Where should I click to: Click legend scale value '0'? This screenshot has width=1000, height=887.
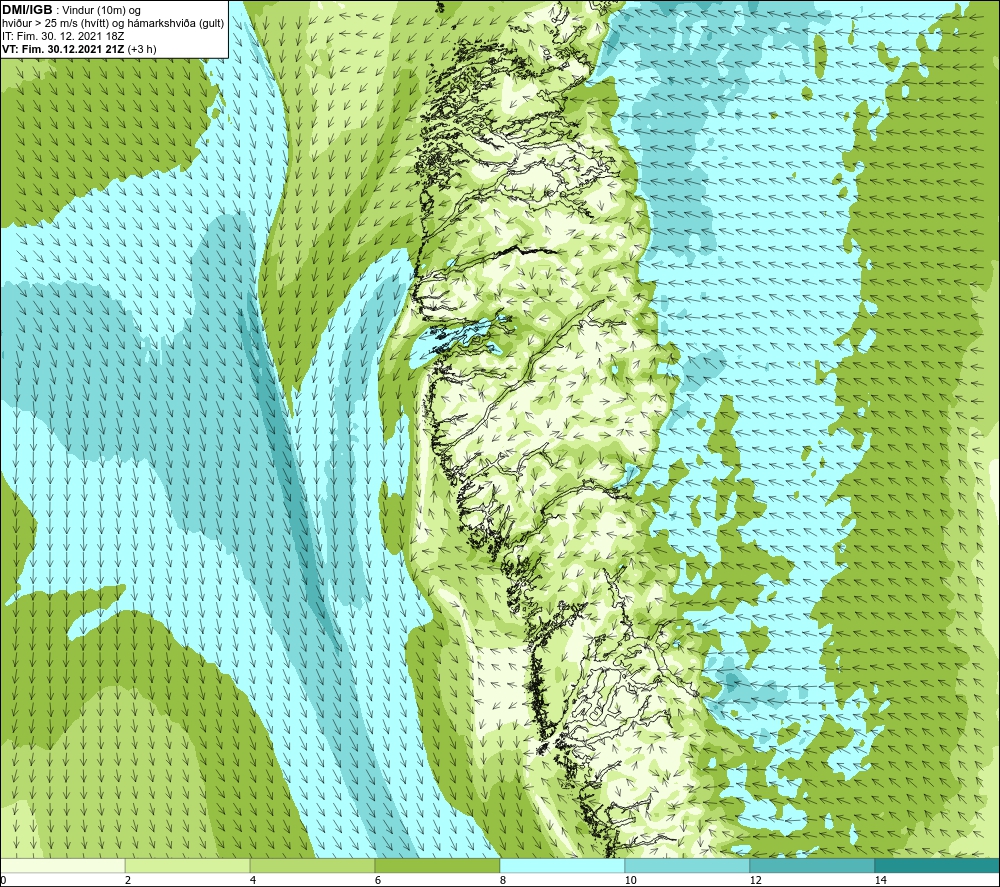pyautogui.click(x=4, y=881)
